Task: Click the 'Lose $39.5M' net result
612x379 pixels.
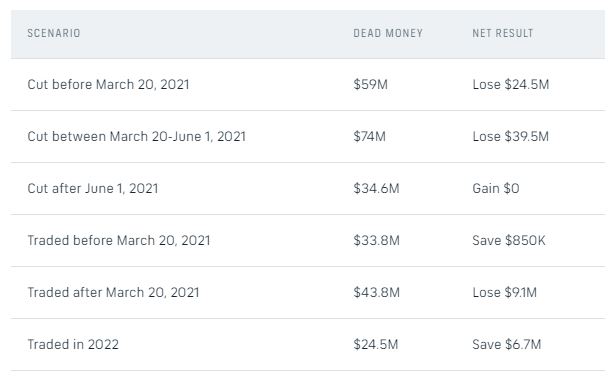Action: [x=511, y=136]
